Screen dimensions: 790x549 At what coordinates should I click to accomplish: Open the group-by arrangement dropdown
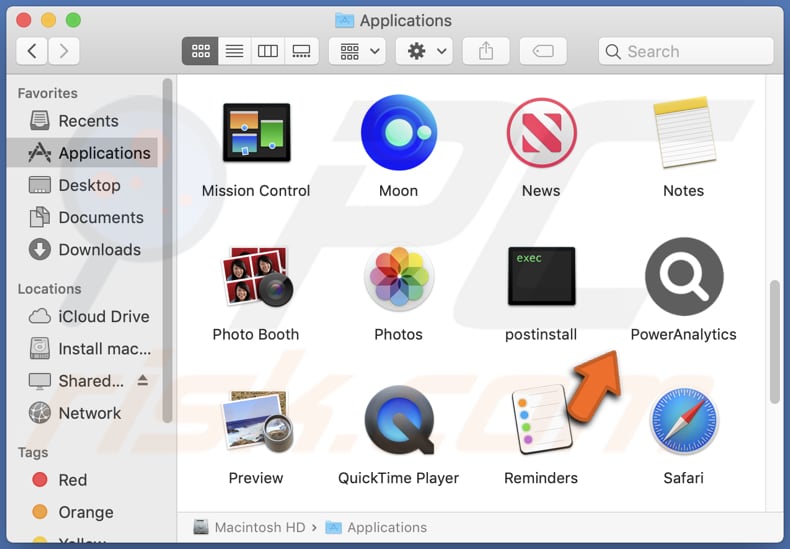[x=357, y=51]
